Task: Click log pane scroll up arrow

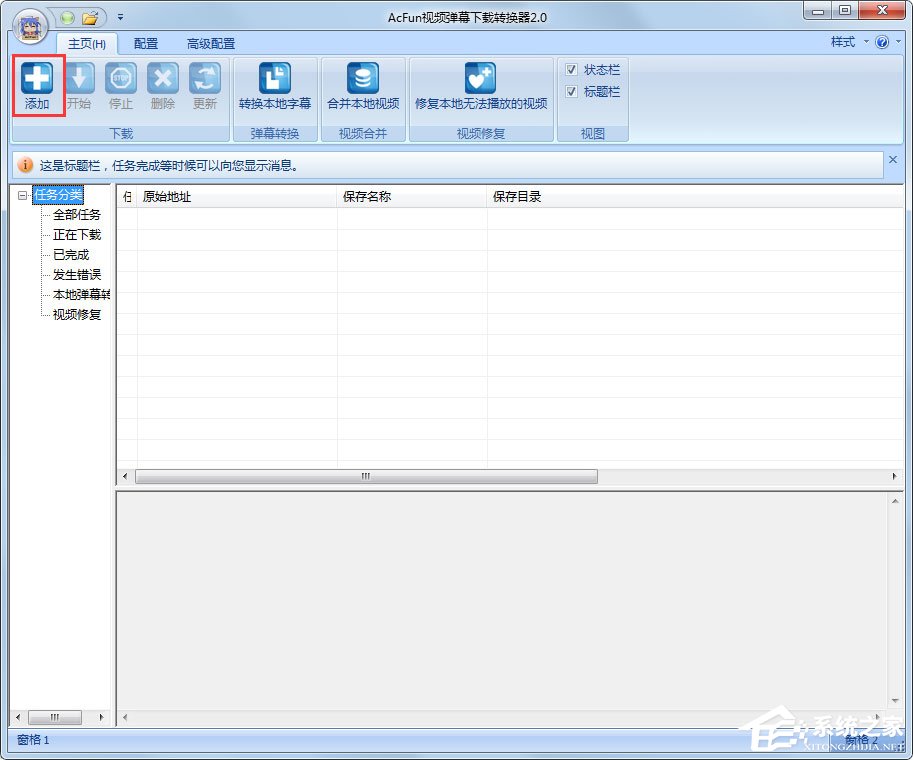Action: 895,501
